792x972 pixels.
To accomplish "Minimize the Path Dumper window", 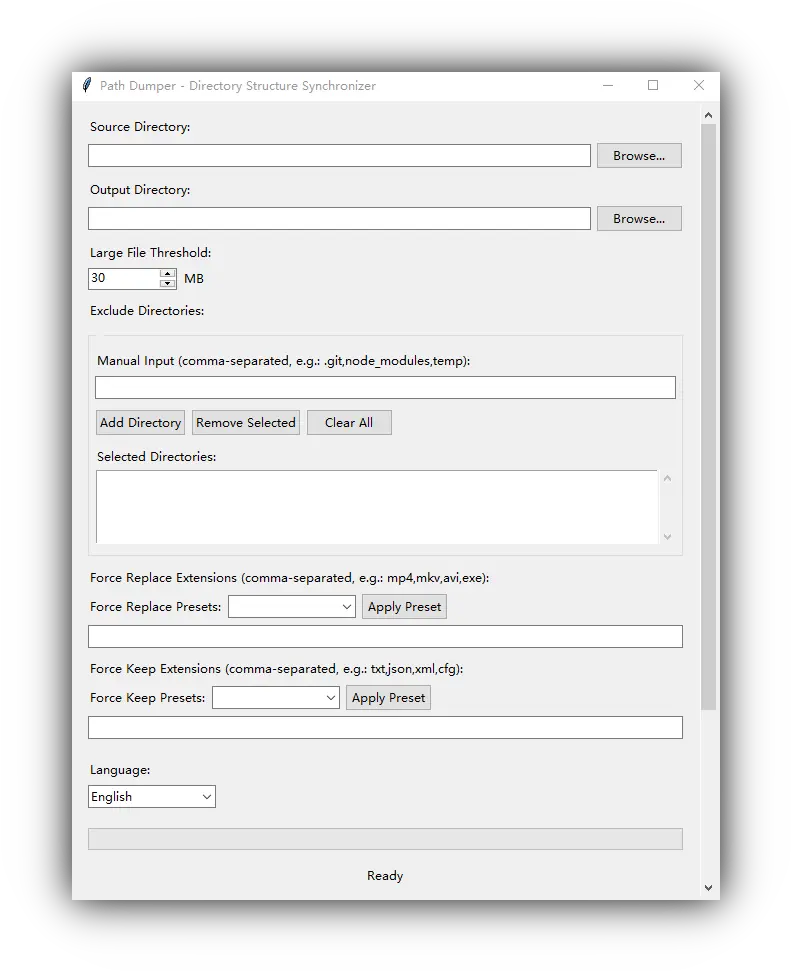I will click(x=608, y=86).
